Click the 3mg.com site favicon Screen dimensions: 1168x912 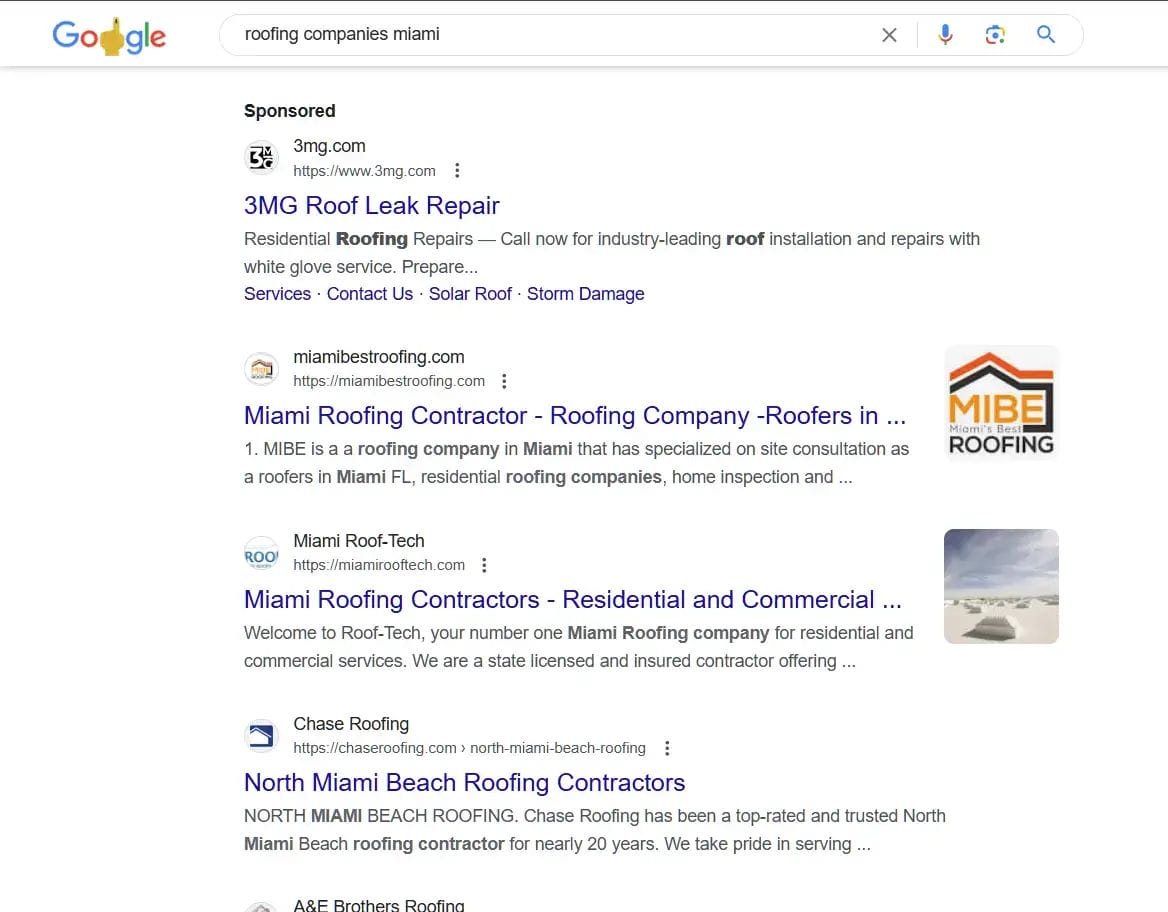[261, 158]
